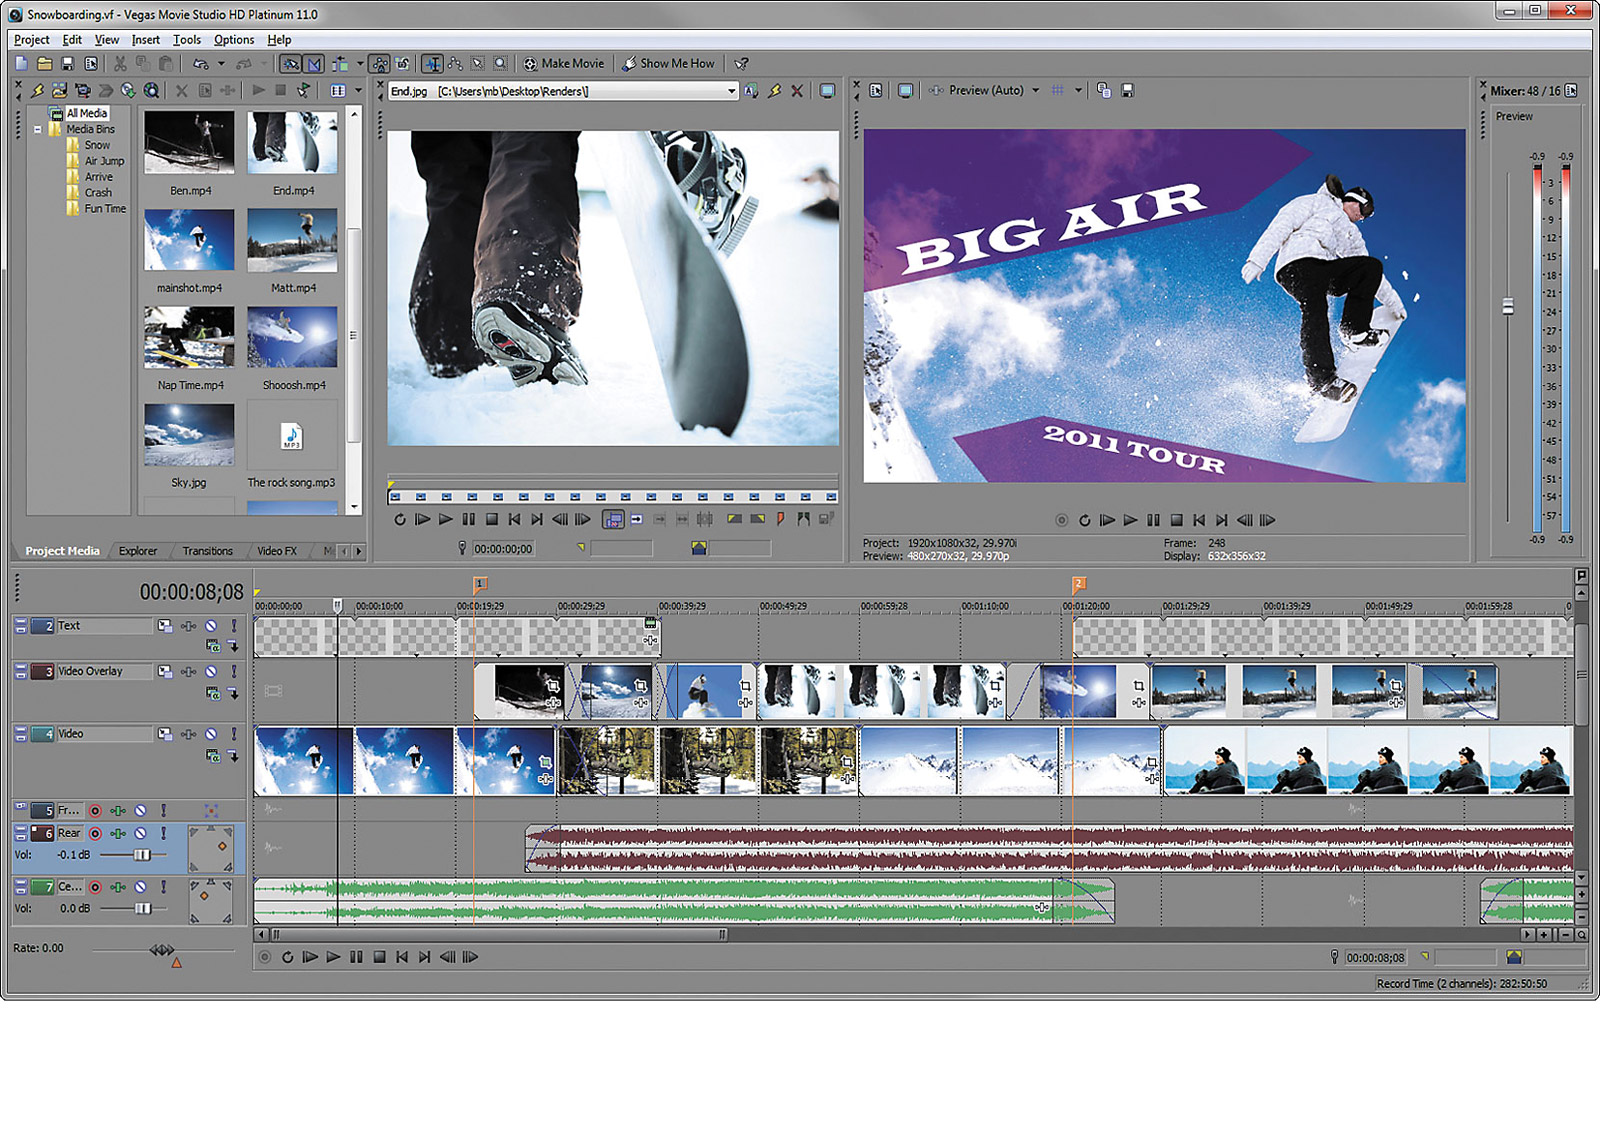1600x1136 pixels.
Task: Mute the Text video track
Action: point(211,626)
